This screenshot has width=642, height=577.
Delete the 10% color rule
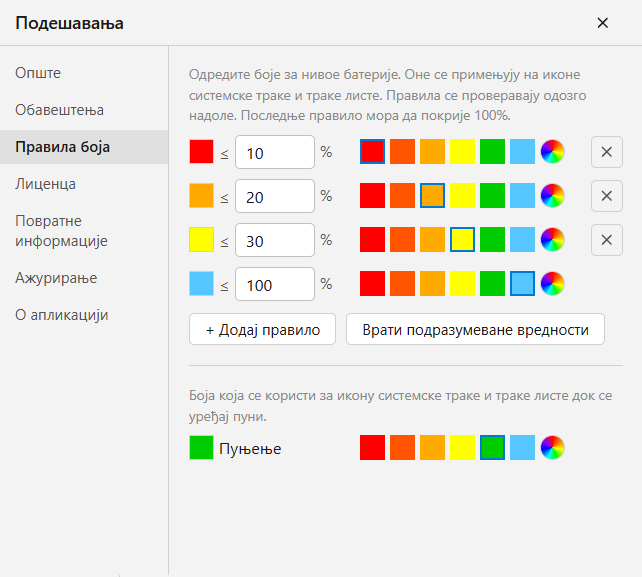606,152
